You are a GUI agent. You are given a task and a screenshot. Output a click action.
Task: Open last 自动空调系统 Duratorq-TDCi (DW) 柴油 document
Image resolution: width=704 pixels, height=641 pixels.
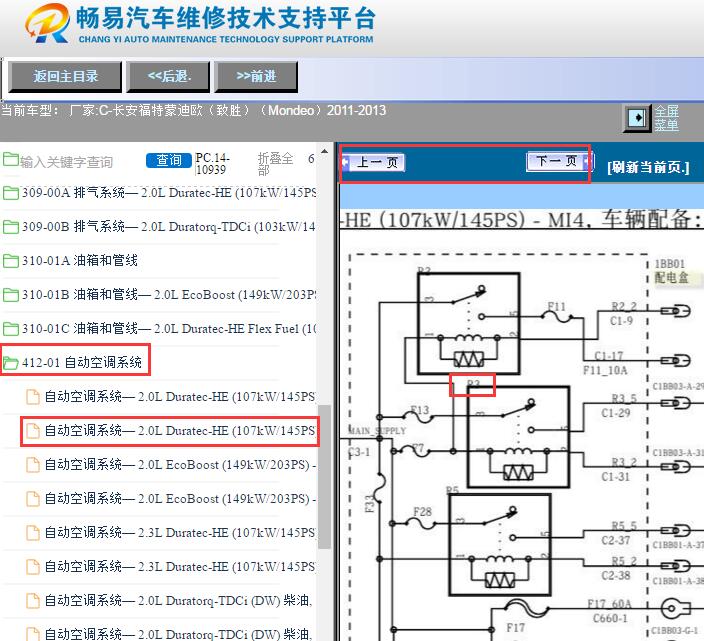tap(178, 634)
